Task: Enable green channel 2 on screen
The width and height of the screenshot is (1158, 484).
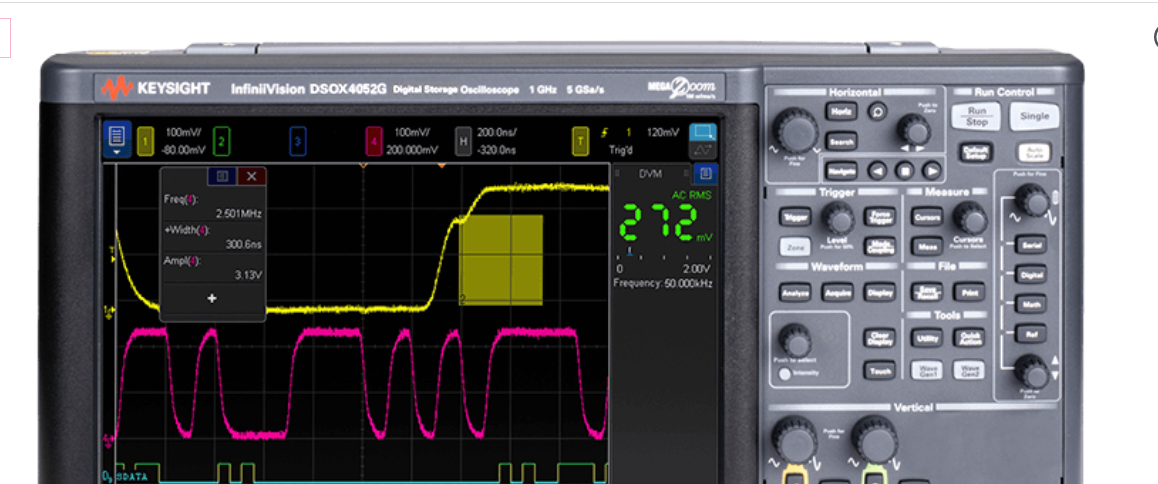Action: [221, 141]
